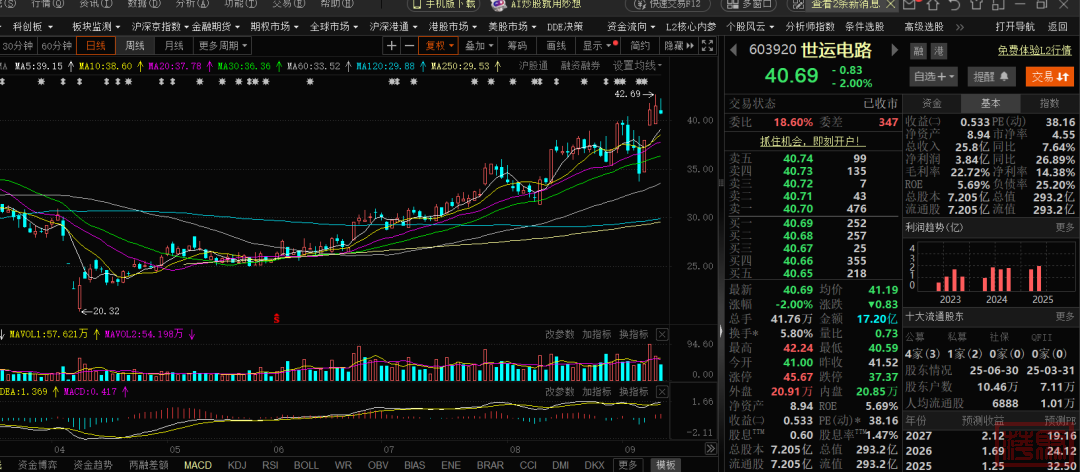Toggle the 融 margin trading tag
The image size is (1080, 472).
point(917,50)
